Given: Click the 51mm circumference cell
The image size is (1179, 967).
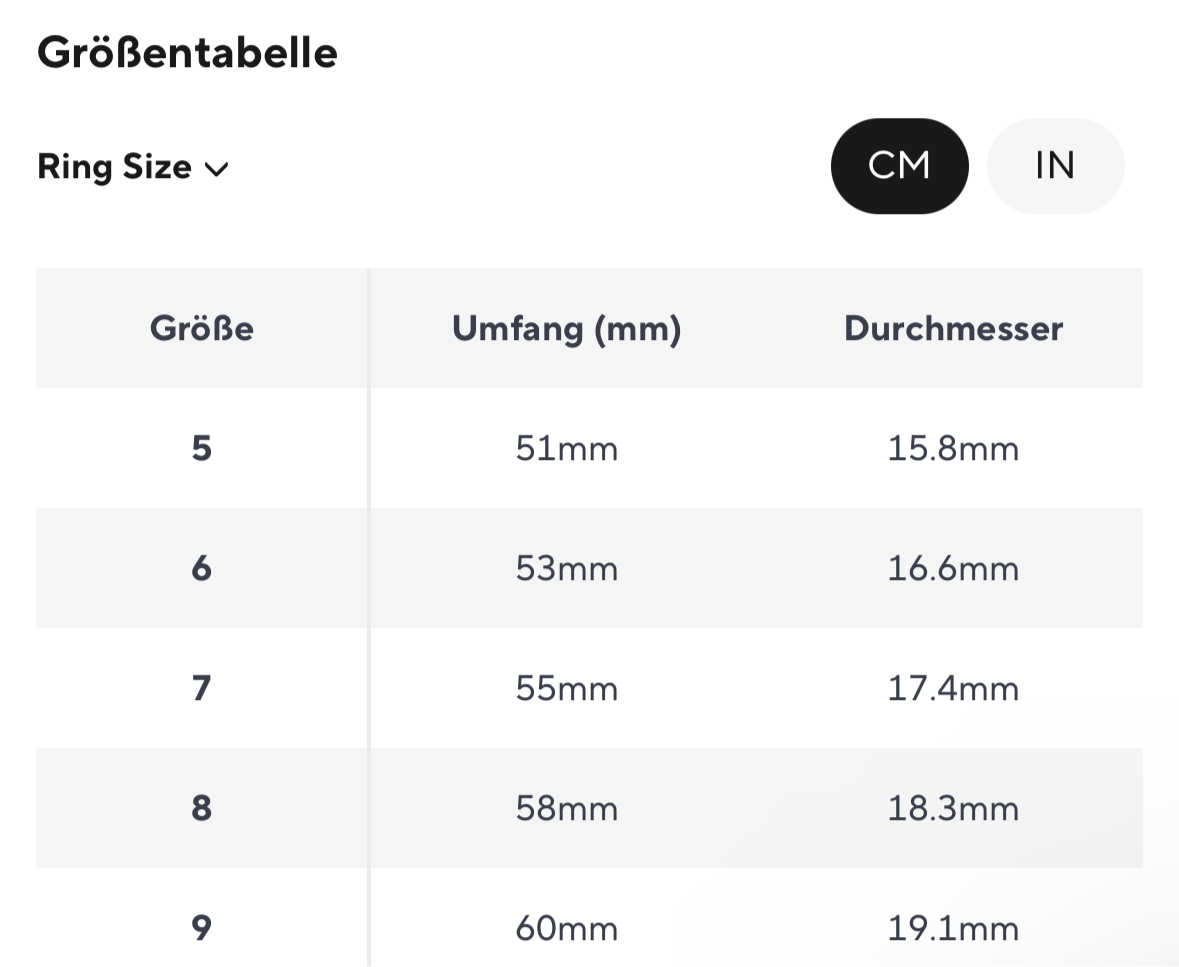Looking at the screenshot, I should 567,449.
